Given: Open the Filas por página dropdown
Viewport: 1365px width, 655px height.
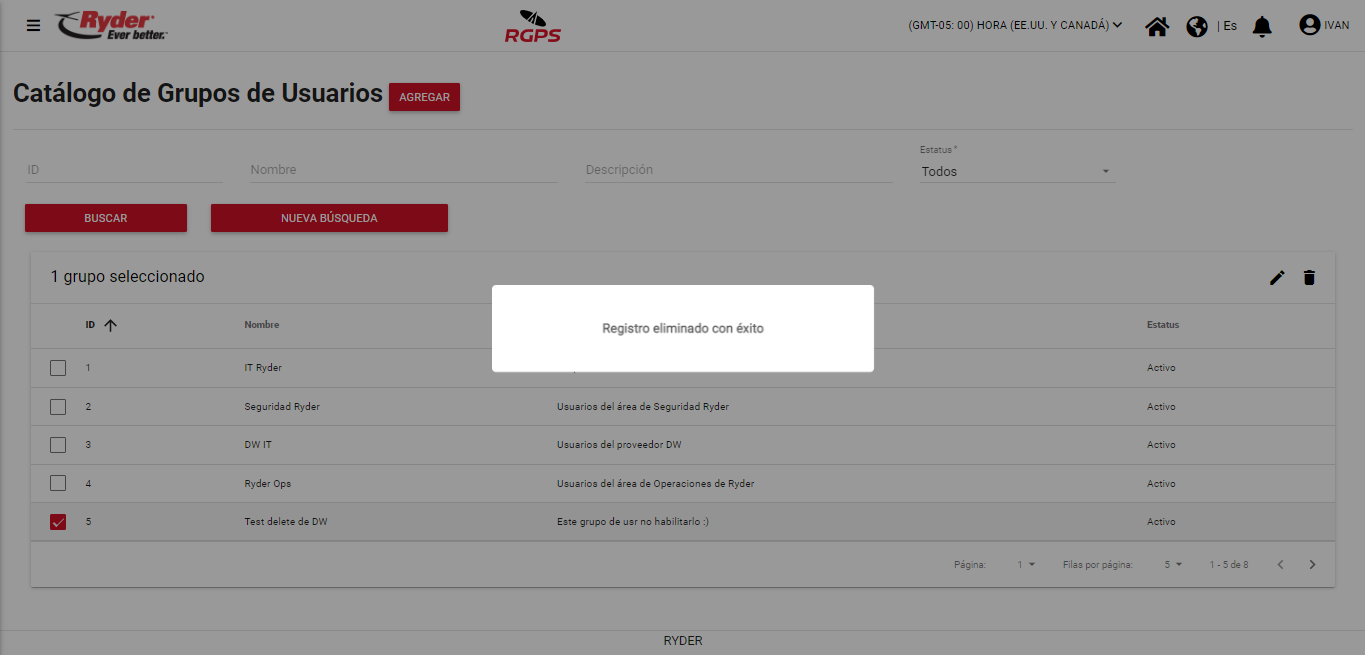Looking at the screenshot, I should point(1173,565).
